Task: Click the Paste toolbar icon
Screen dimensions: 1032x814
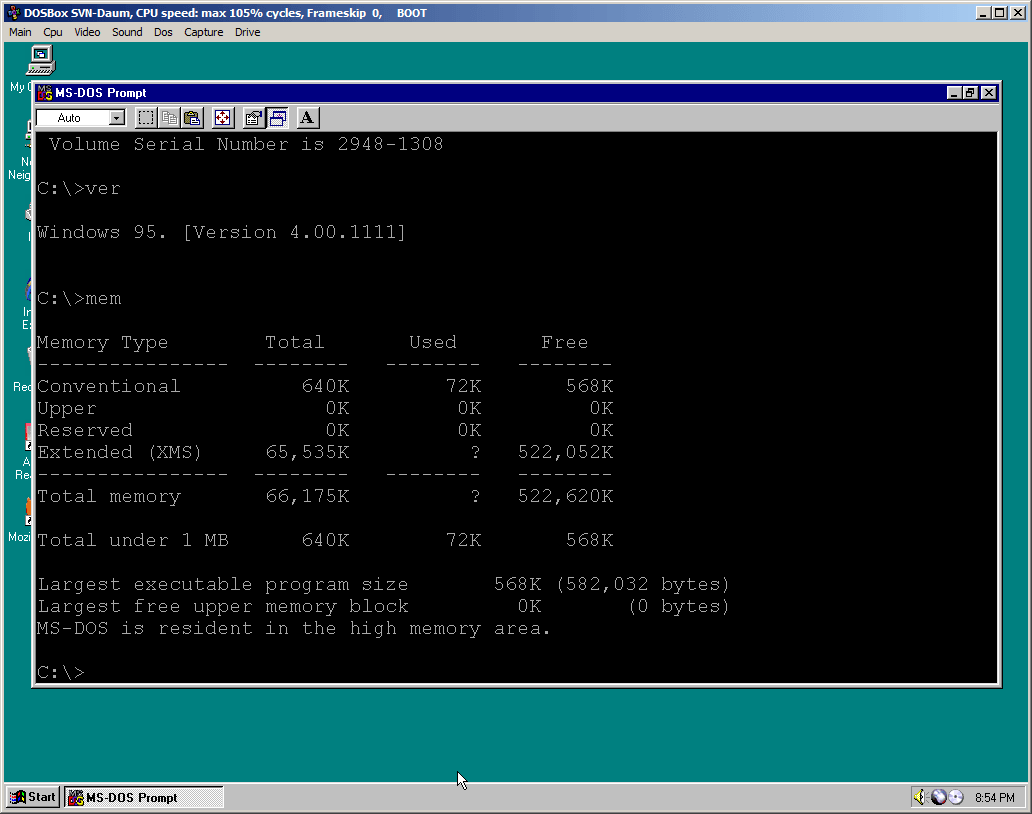Action: coord(192,118)
